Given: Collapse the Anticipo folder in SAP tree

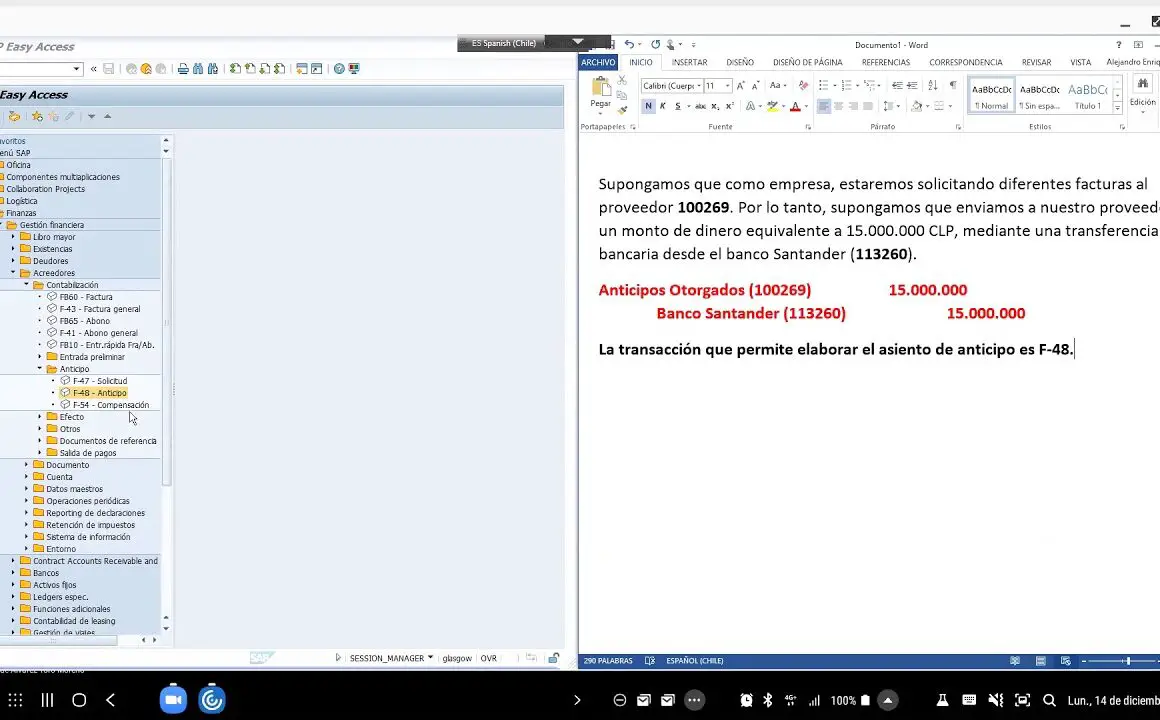Looking at the screenshot, I should (40, 369).
